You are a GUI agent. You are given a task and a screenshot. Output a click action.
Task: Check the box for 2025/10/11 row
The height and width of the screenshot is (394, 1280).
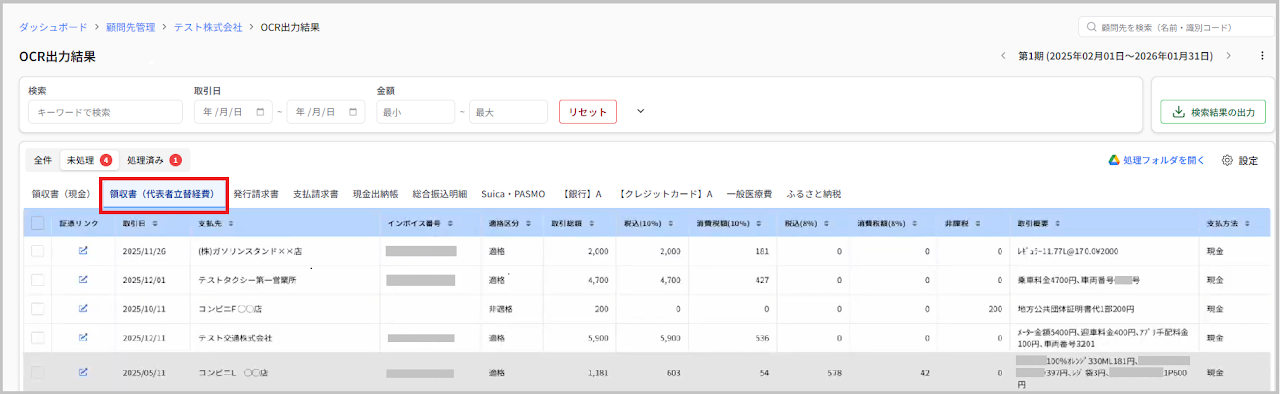[37, 309]
